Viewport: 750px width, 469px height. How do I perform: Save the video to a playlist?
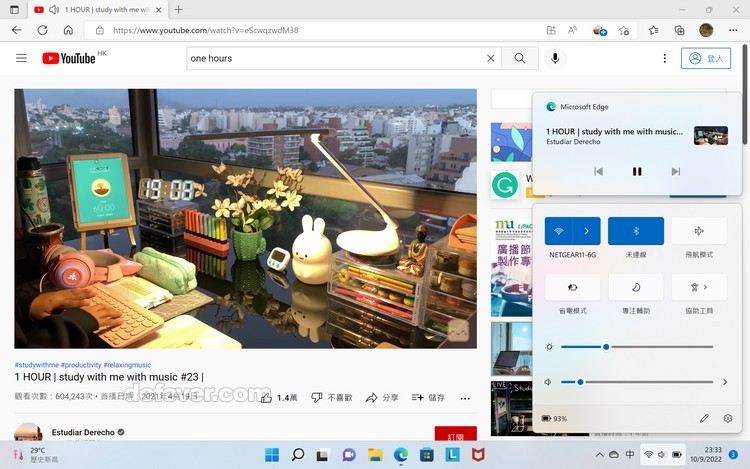[x=428, y=398]
